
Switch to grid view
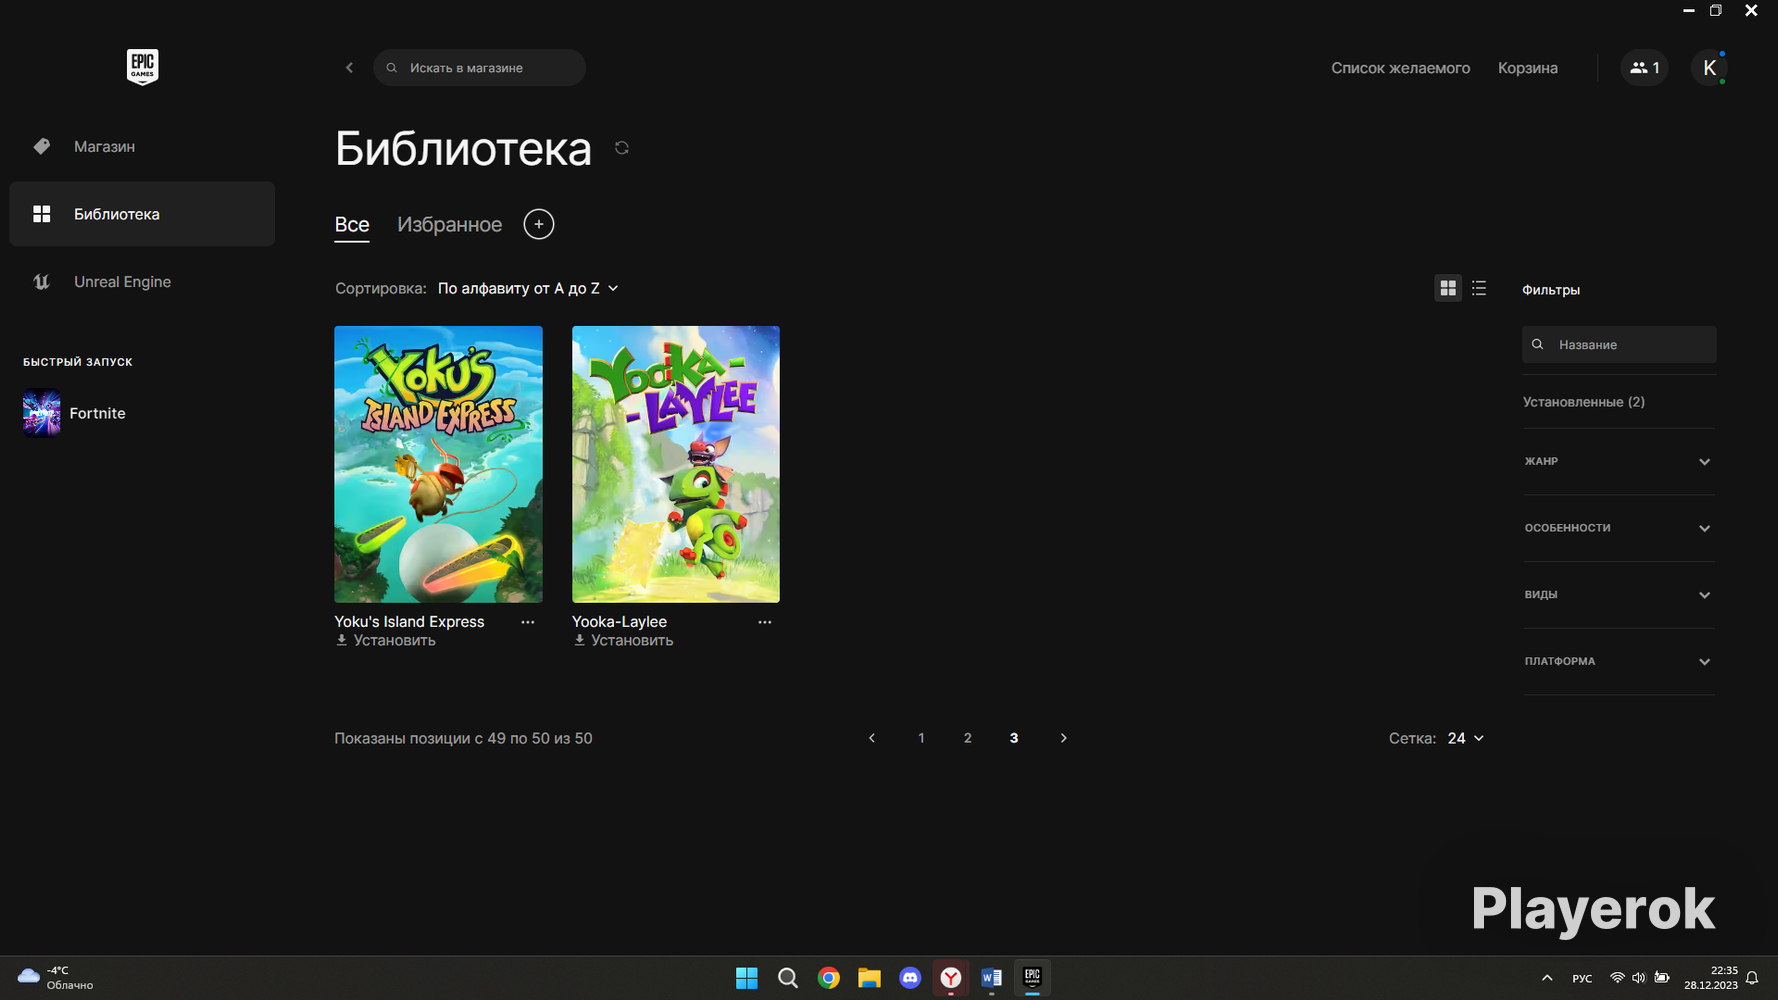point(1448,288)
